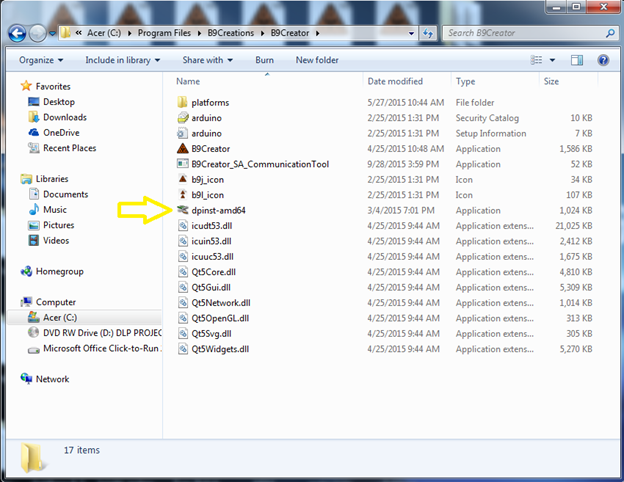Select Program Files in the address breadcrumb
This screenshot has height=482, width=624.
(164, 33)
